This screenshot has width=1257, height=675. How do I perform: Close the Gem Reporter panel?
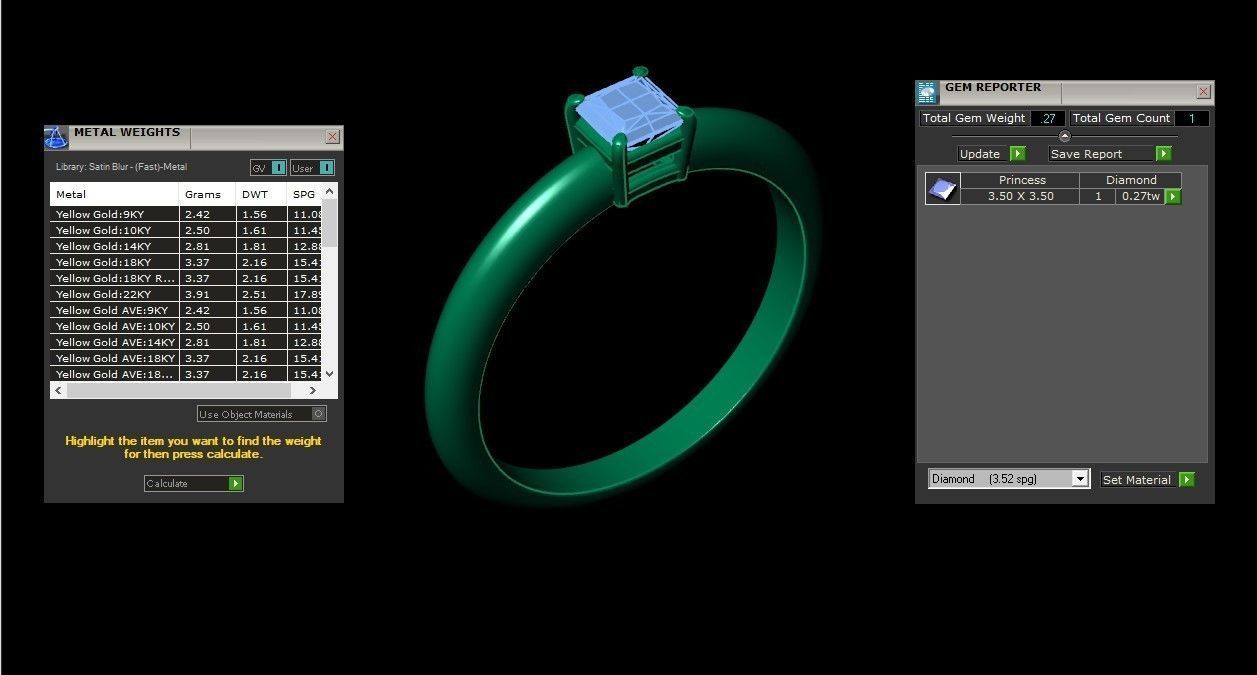[x=1203, y=92]
